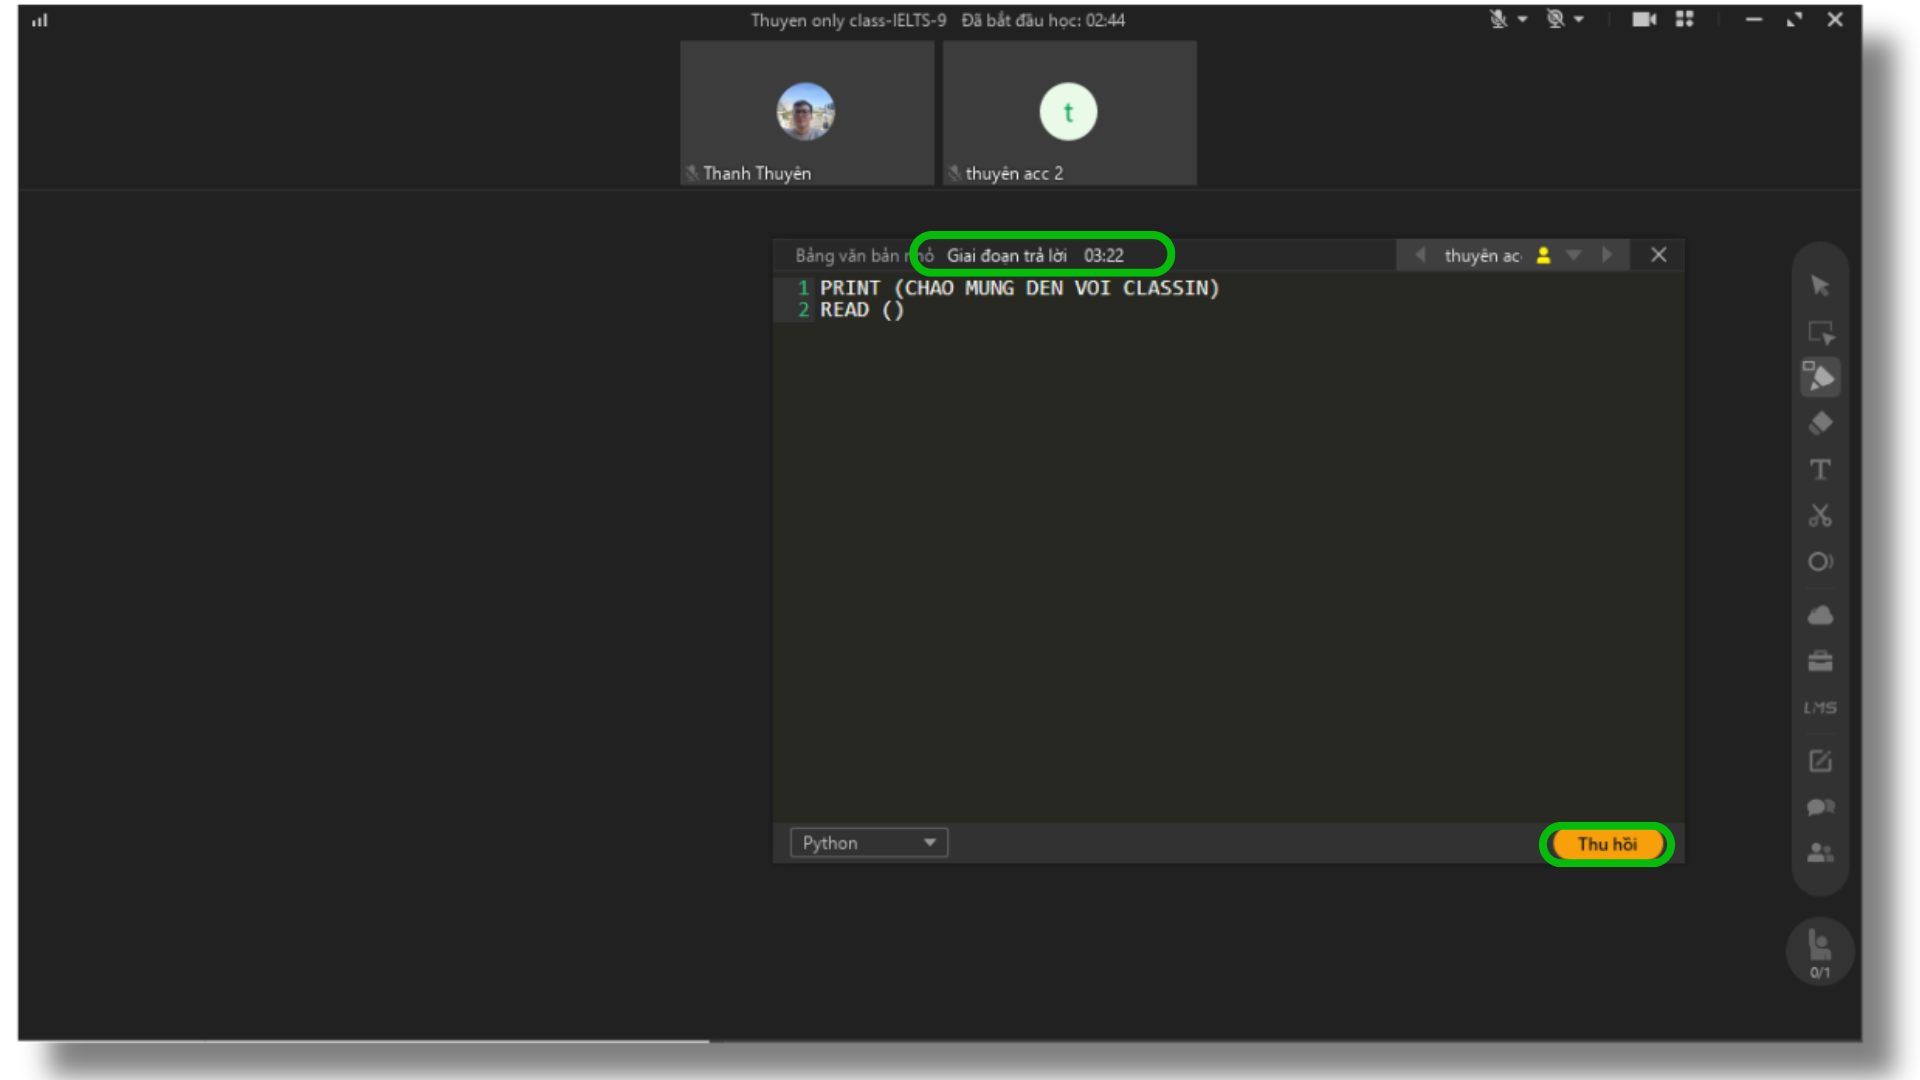The height and width of the screenshot is (1080, 1920).
Task: Open the chat messages icon
Action: pos(1820,807)
